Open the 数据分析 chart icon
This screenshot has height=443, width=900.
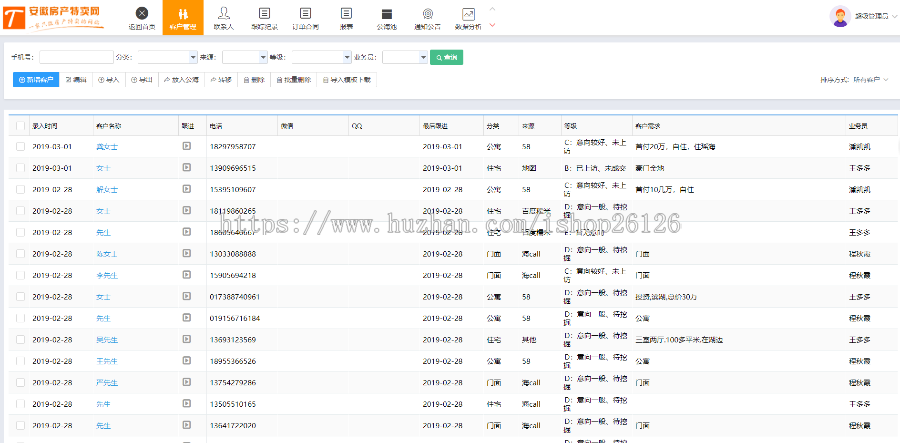[468, 14]
